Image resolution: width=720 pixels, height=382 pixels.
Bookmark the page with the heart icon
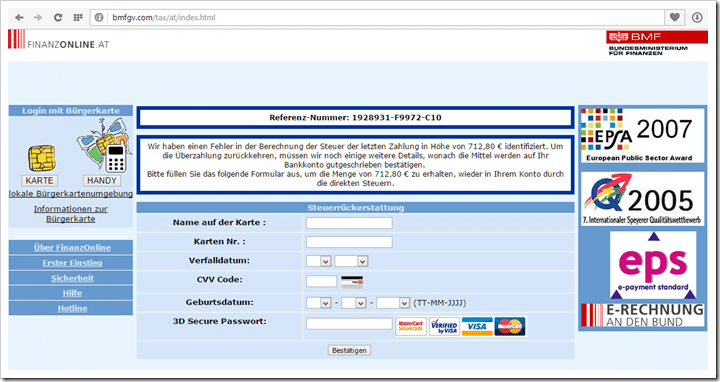675,17
